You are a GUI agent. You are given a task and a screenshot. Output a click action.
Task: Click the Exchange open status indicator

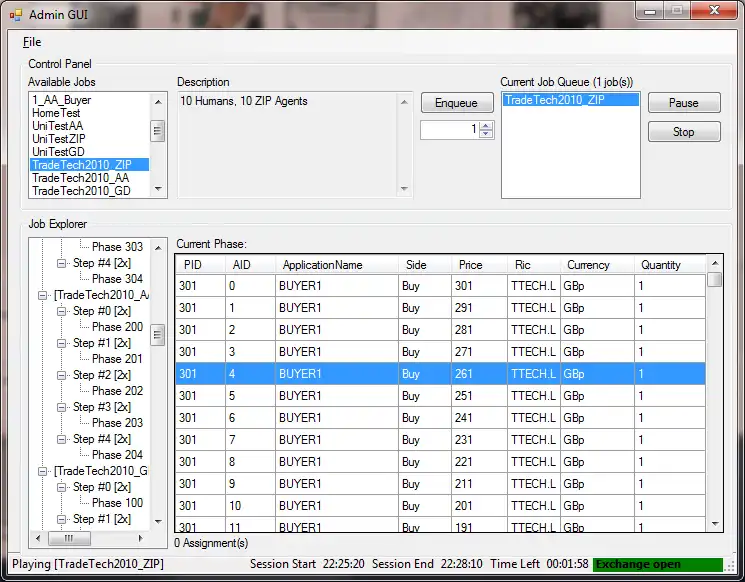click(x=658, y=564)
